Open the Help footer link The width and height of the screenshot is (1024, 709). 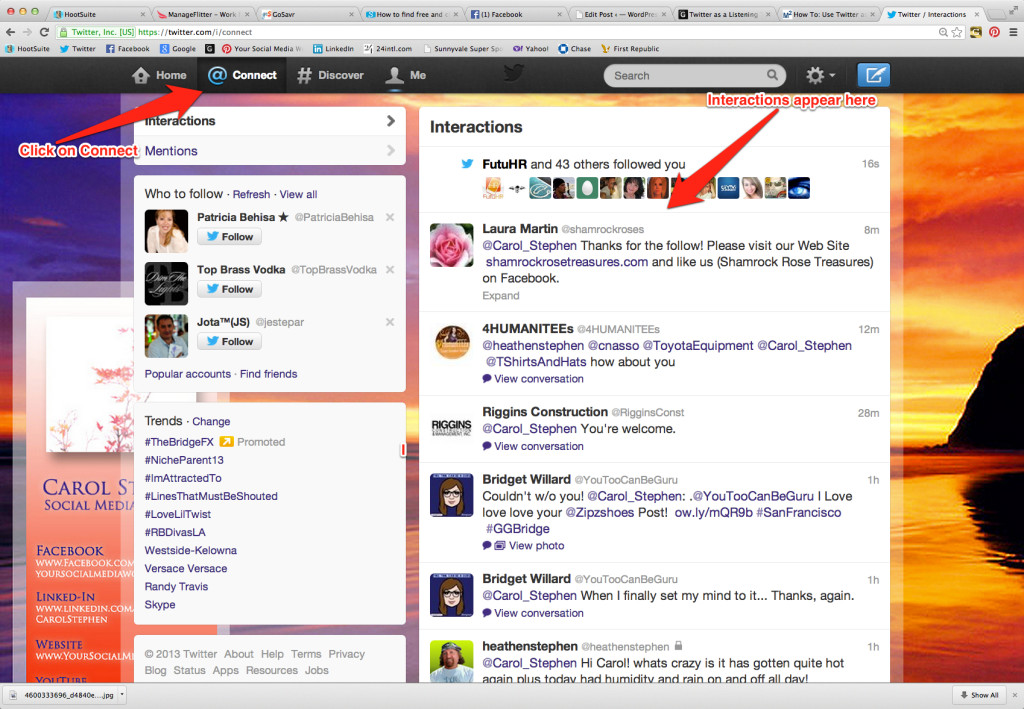(272, 654)
